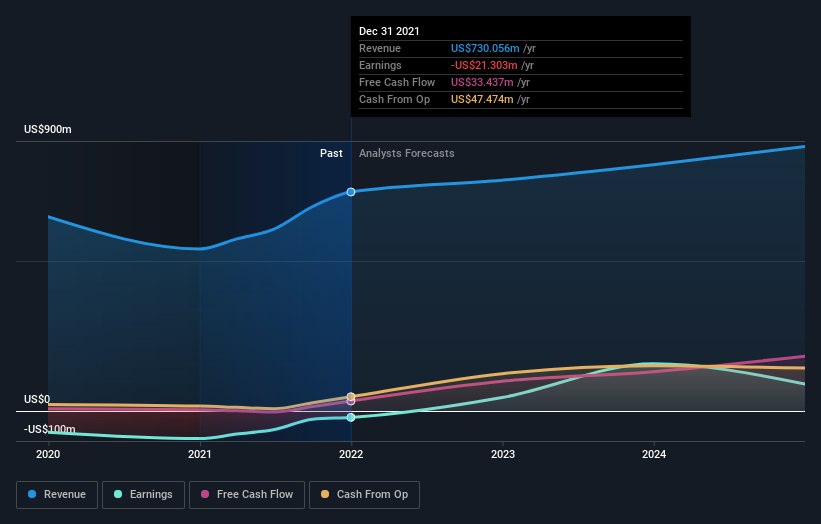Click the 2021 x-axis label

[x=199, y=454]
